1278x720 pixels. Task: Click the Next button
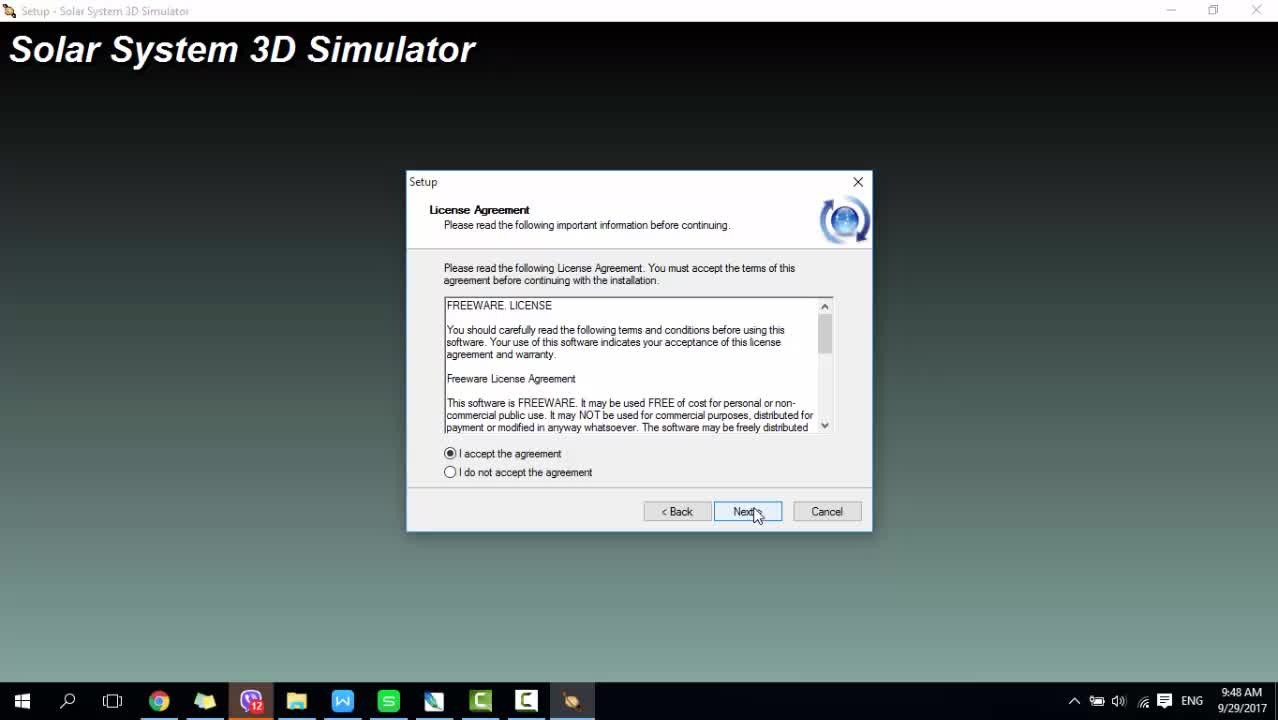748,512
